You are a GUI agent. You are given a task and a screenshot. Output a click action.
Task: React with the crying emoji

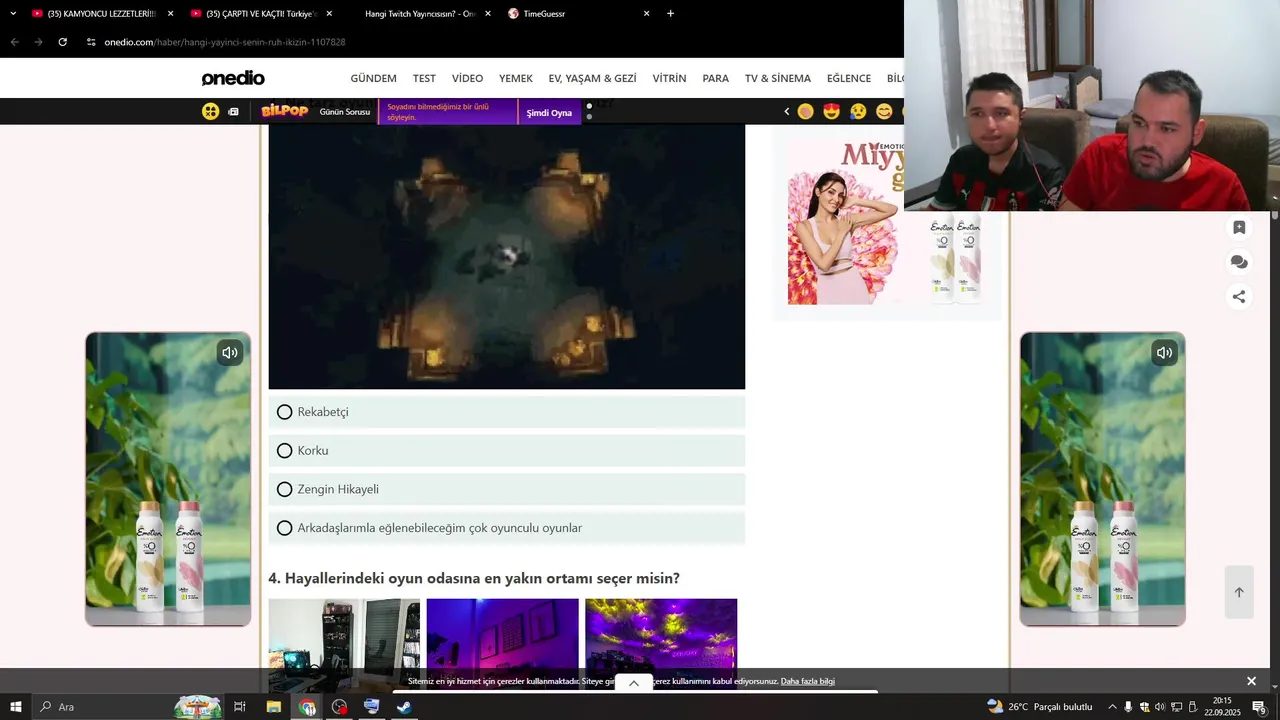click(x=858, y=112)
